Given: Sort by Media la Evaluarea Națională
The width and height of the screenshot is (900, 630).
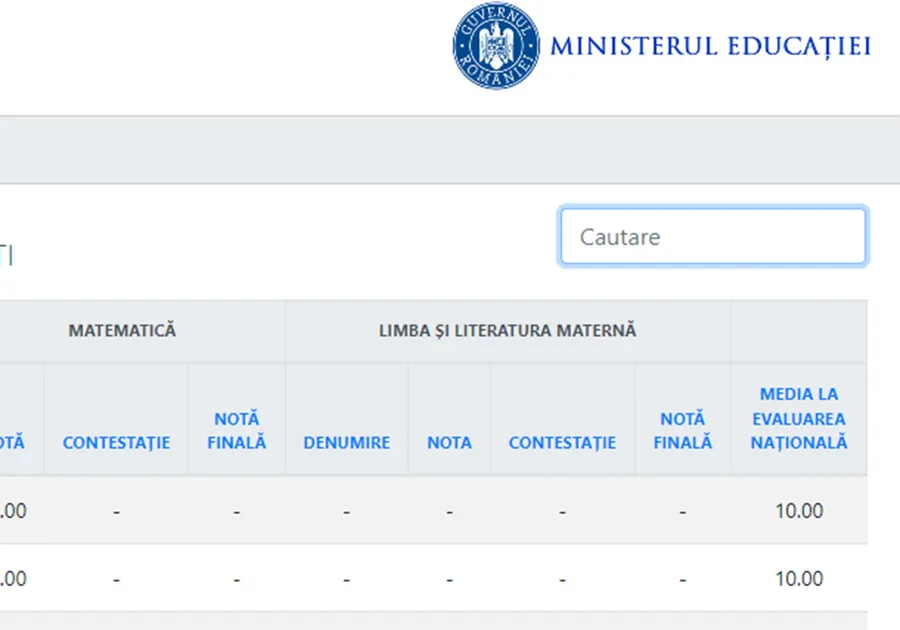Looking at the screenshot, I should pos(798,418).
